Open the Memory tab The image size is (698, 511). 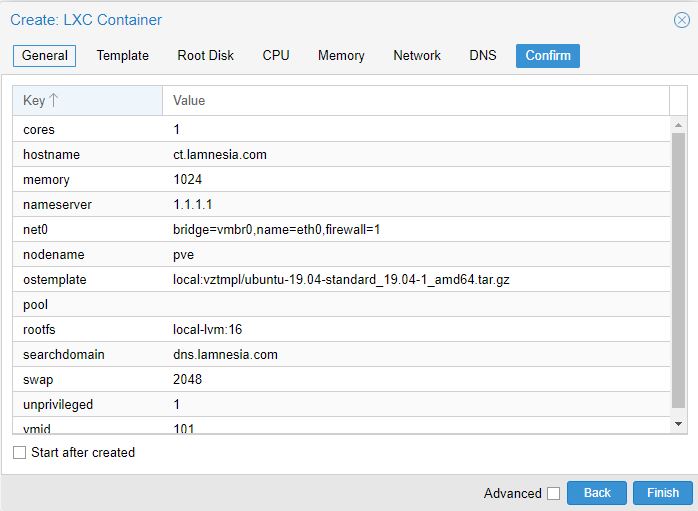pyautogui.click(x=341, y=56)
